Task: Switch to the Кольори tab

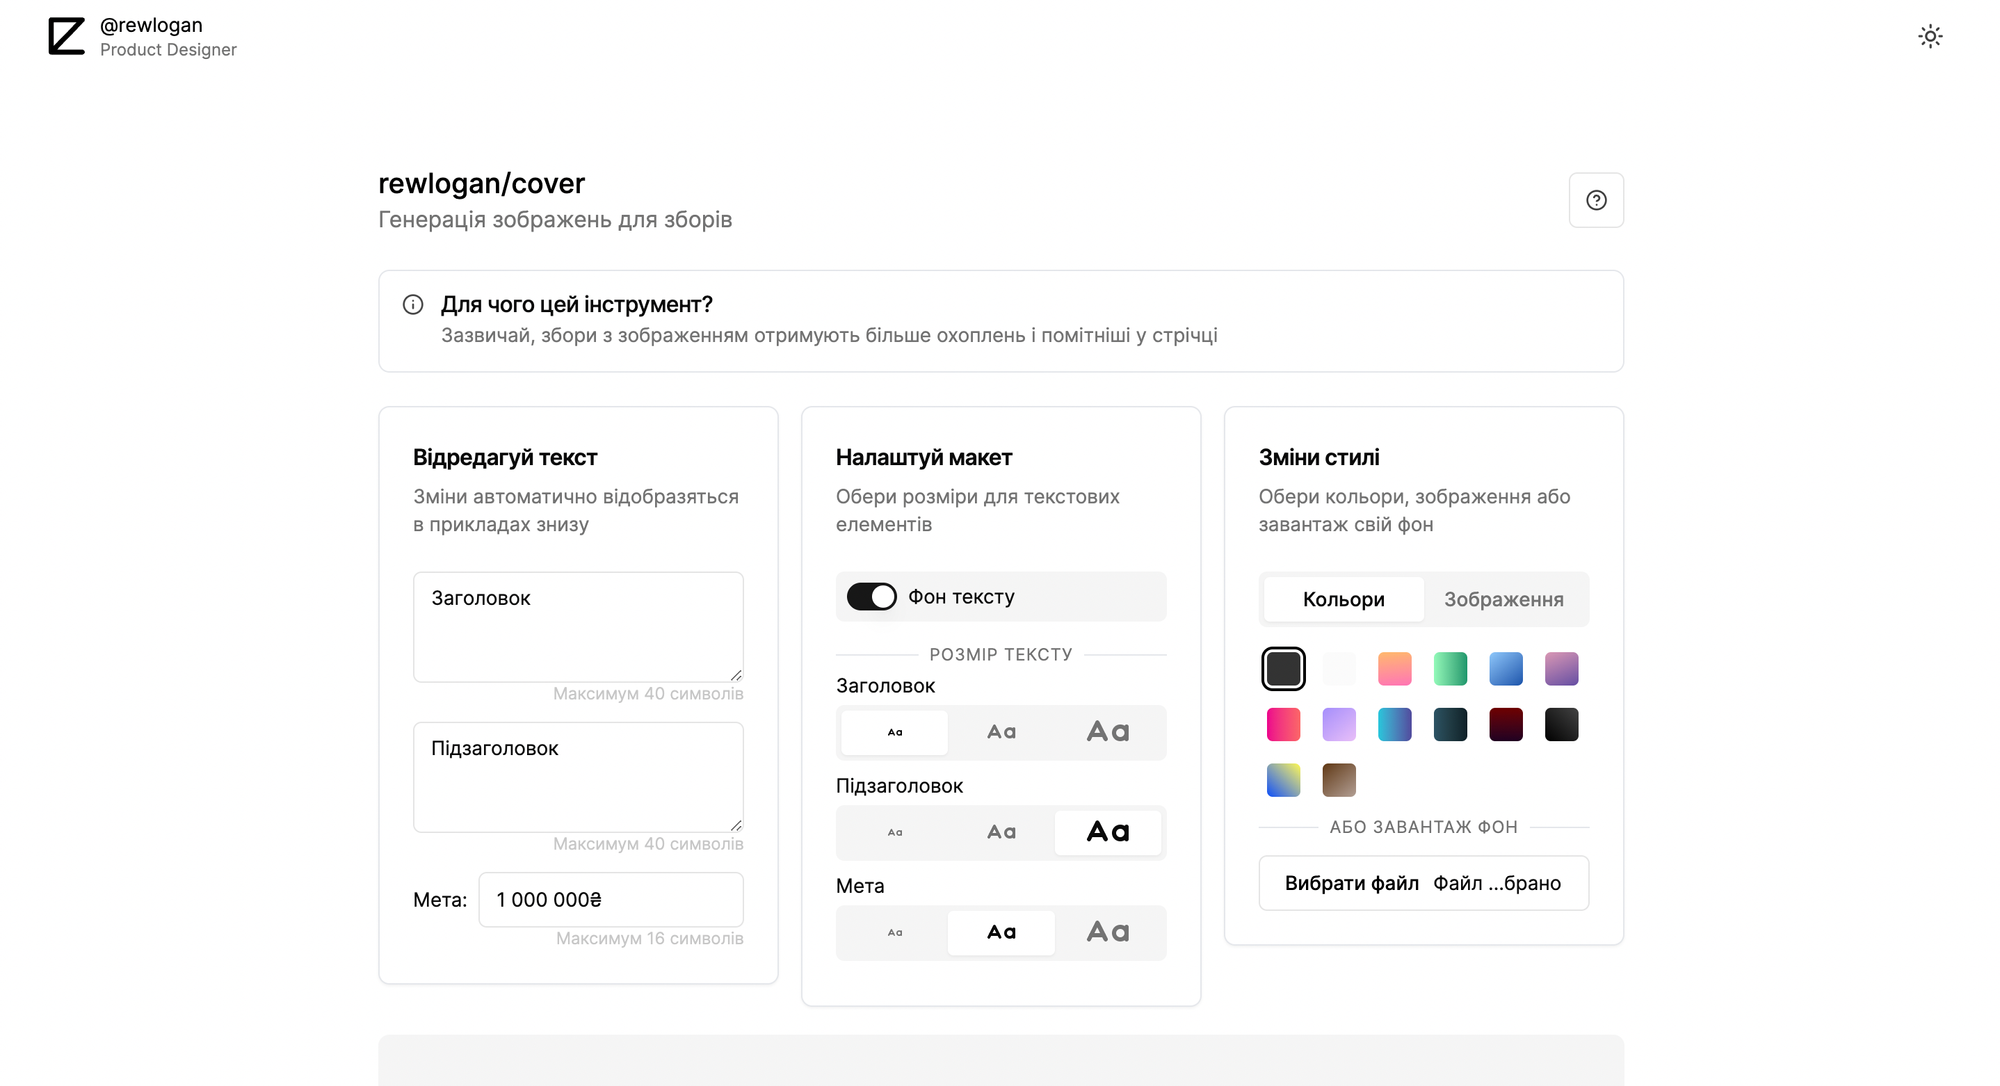Action: 1343,600
